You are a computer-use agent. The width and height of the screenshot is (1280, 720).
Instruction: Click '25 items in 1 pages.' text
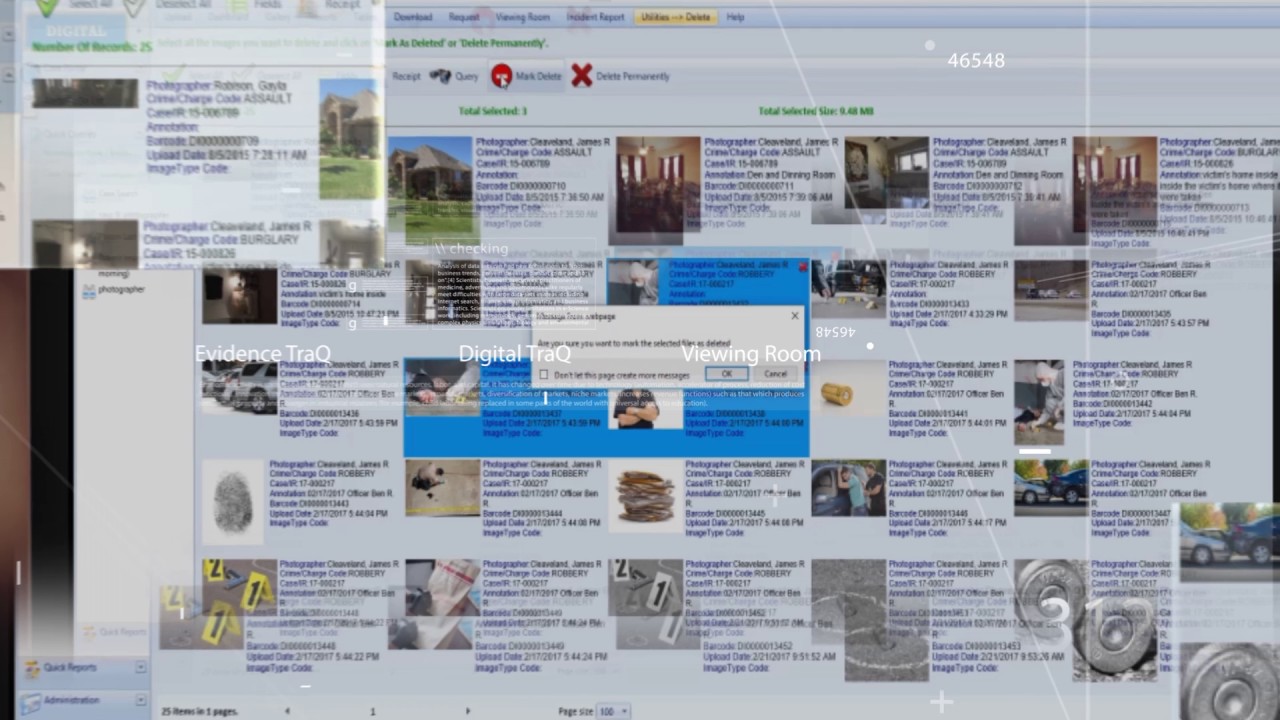[201, 711]
